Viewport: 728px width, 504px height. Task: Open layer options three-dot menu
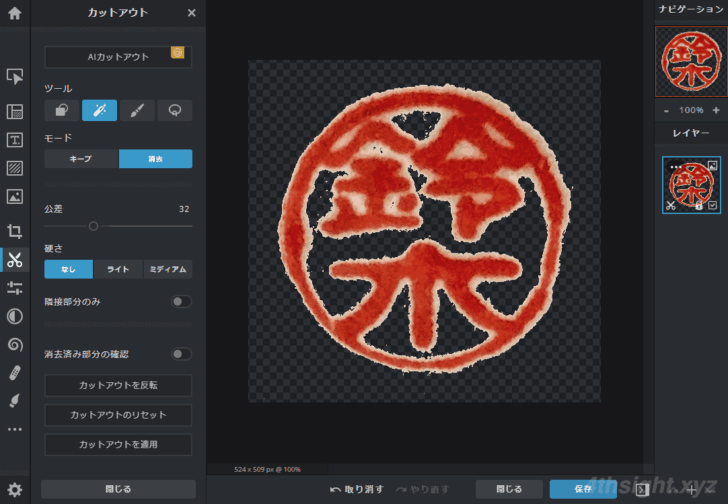coord(675,165)
